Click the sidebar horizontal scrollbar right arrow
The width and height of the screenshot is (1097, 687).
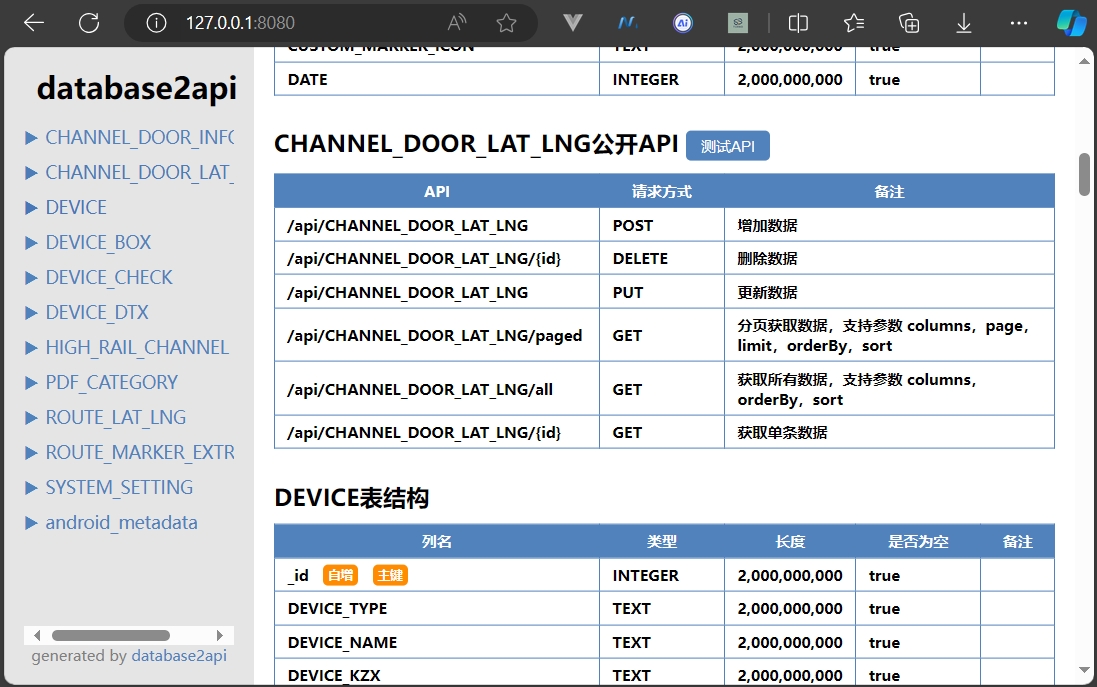pos(220,635)
